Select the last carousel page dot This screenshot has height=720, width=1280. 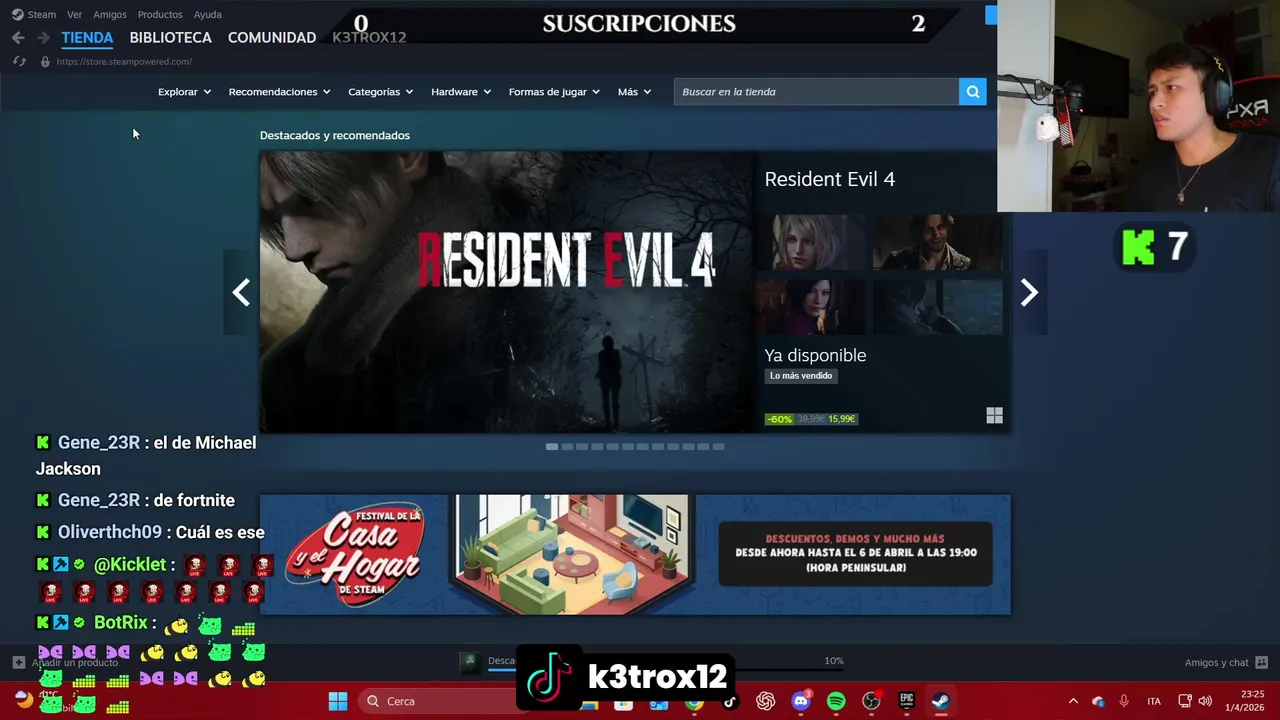pyautogui.click(x=718, y=447)
